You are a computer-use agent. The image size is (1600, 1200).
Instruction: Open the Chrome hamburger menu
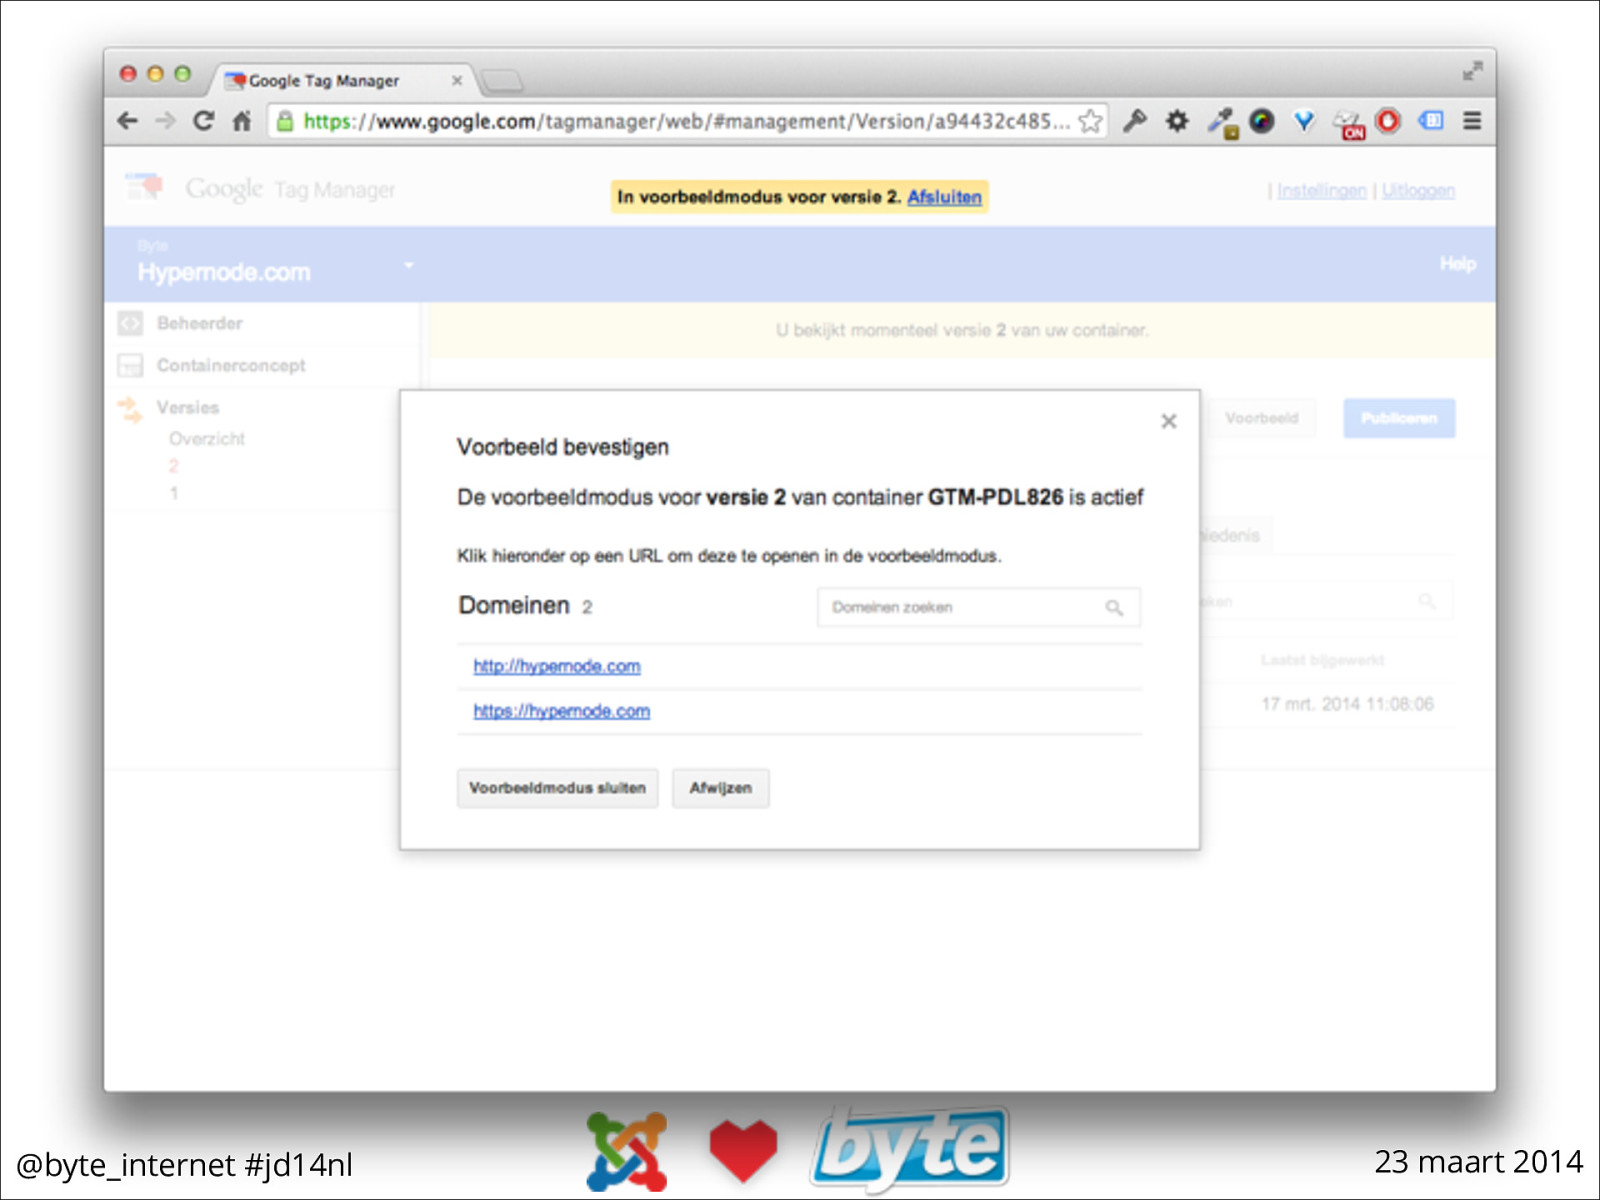click(x=1472, y=121)
